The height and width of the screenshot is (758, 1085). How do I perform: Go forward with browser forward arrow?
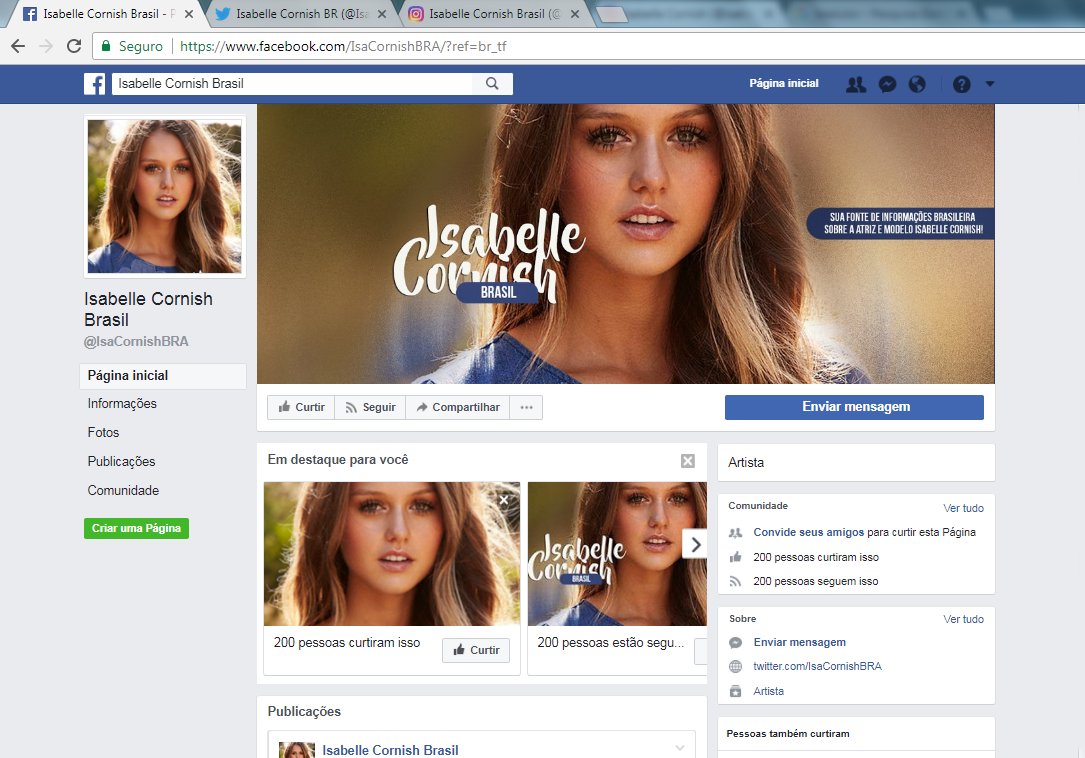pyautogui.click(x=46, y=46)
